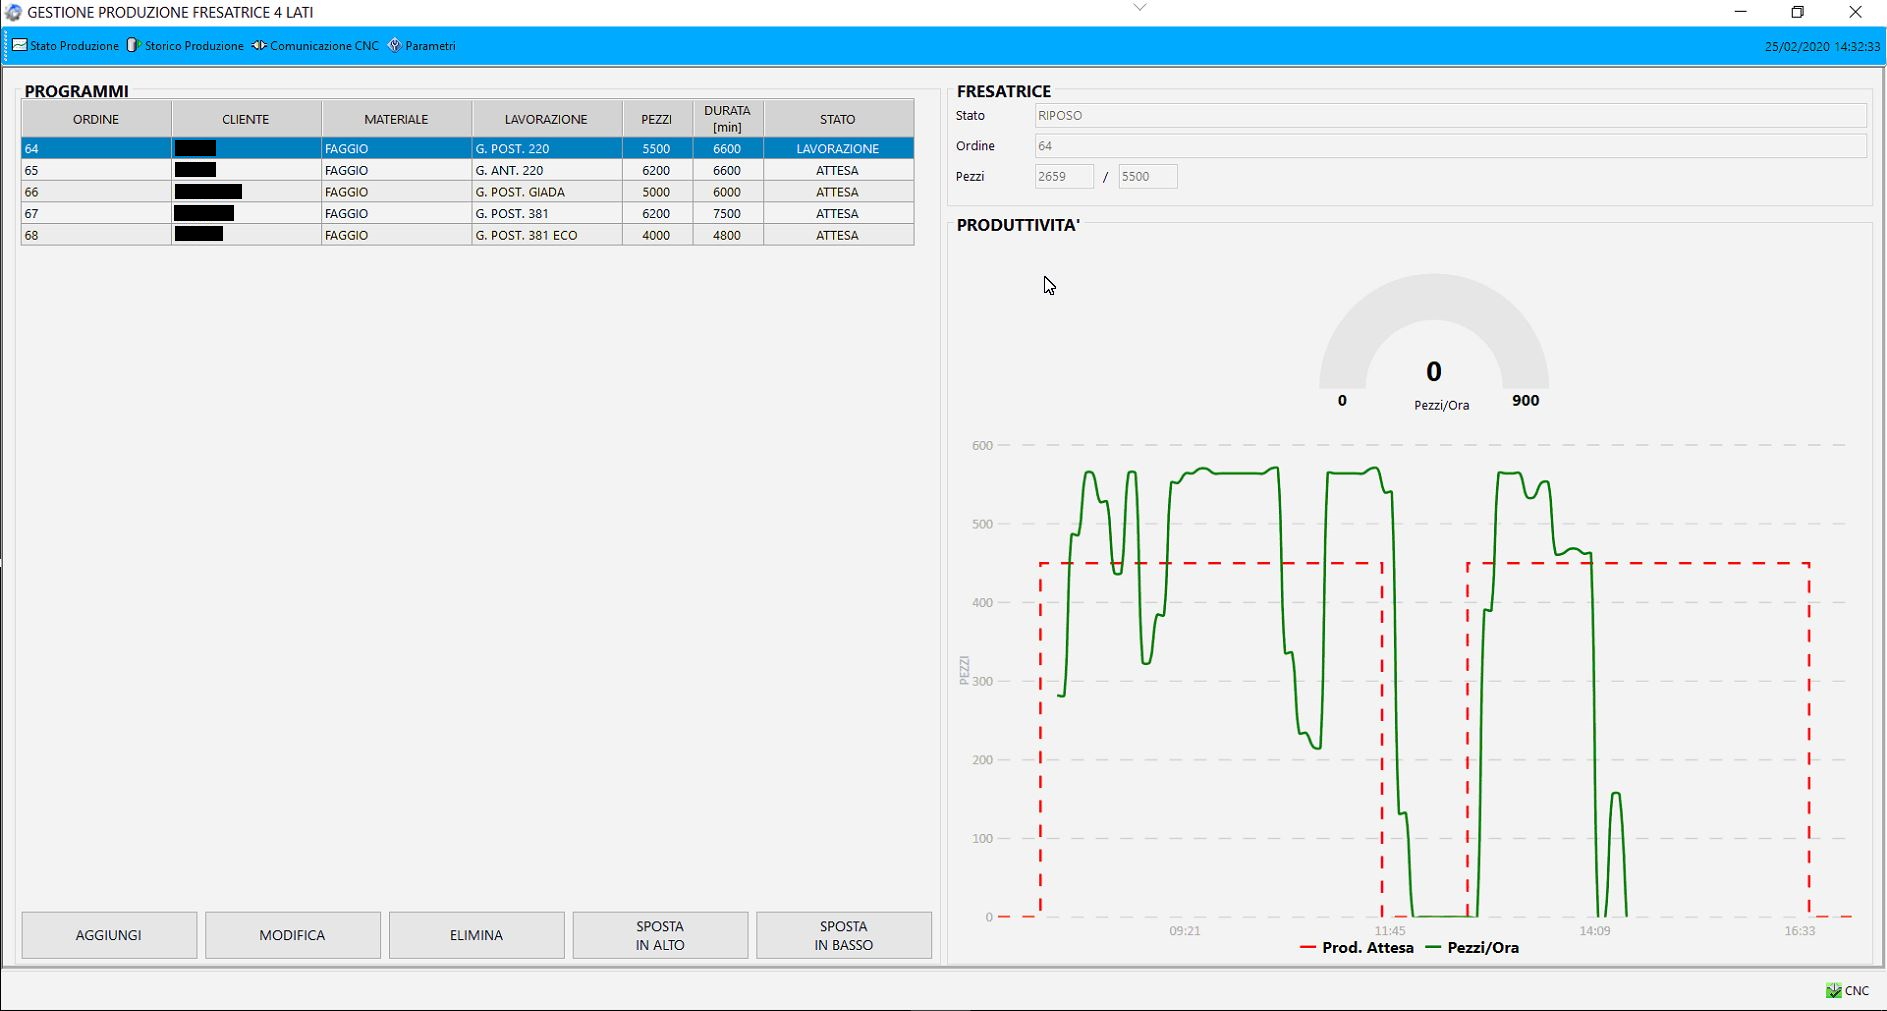1887x1011 pixels.
Task: Click the Pezzi/Ora legend entry
Action: tap(1472, 948)
